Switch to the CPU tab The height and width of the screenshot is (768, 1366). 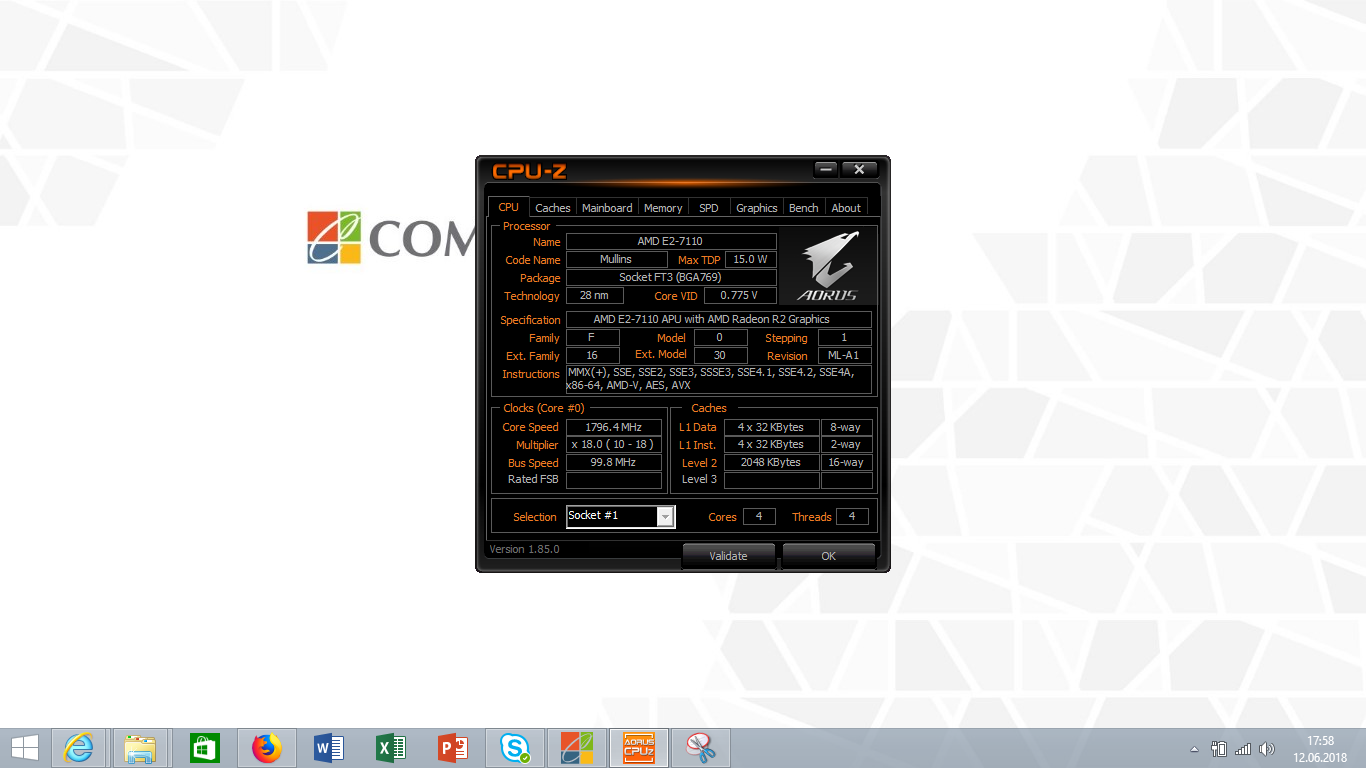point(509,207)
